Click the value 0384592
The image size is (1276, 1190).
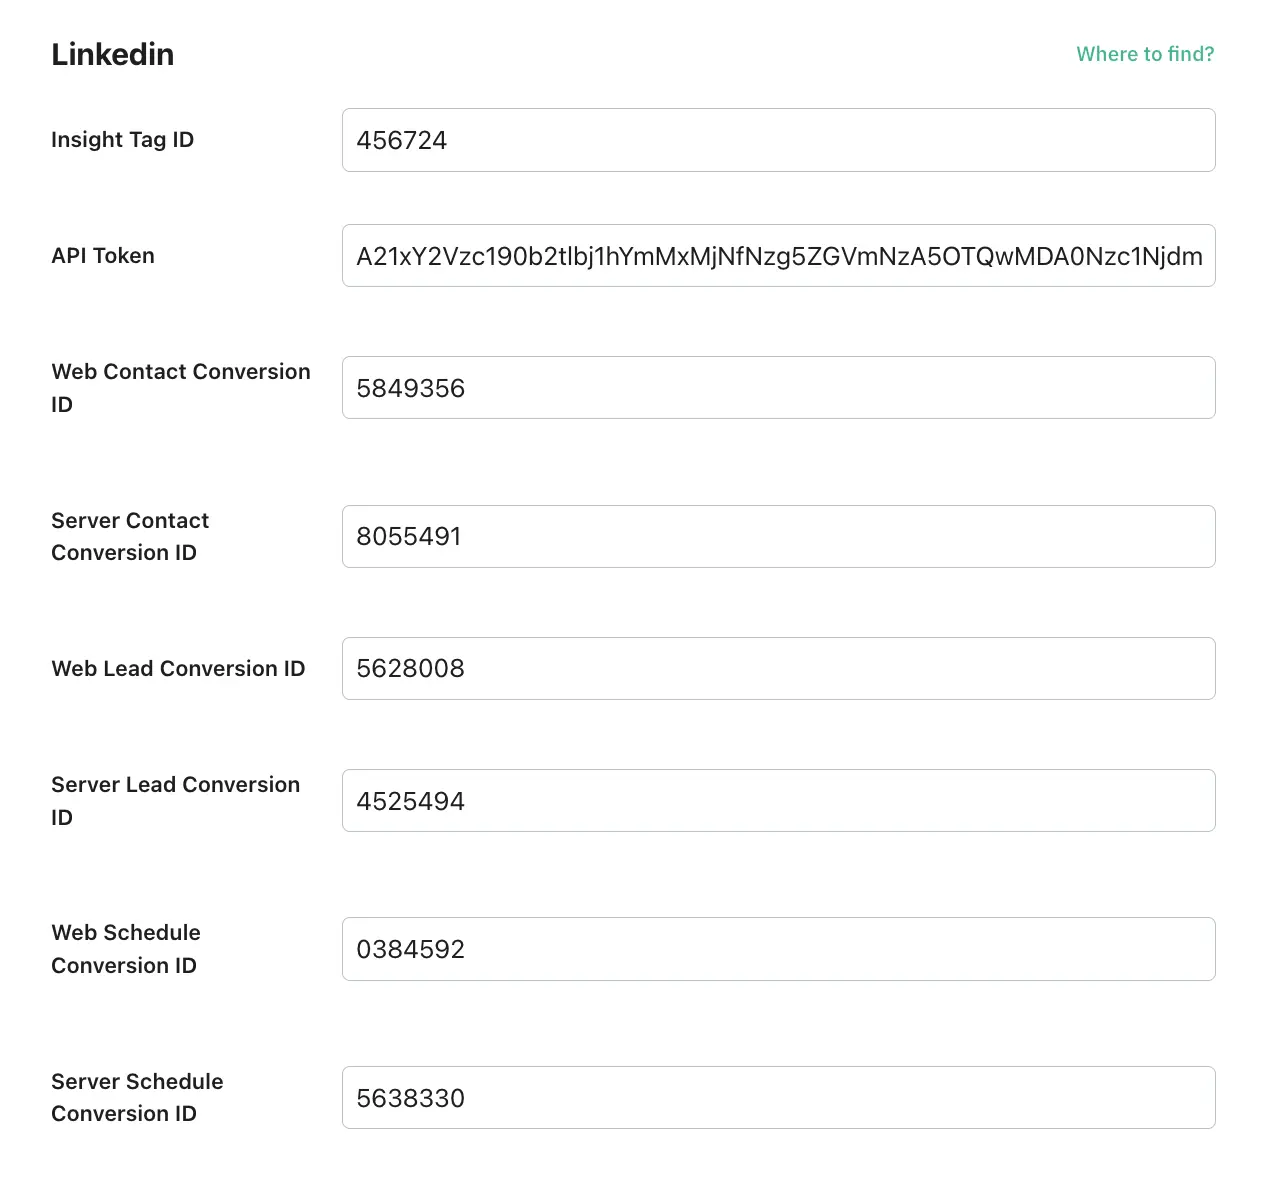coord(411,949)
